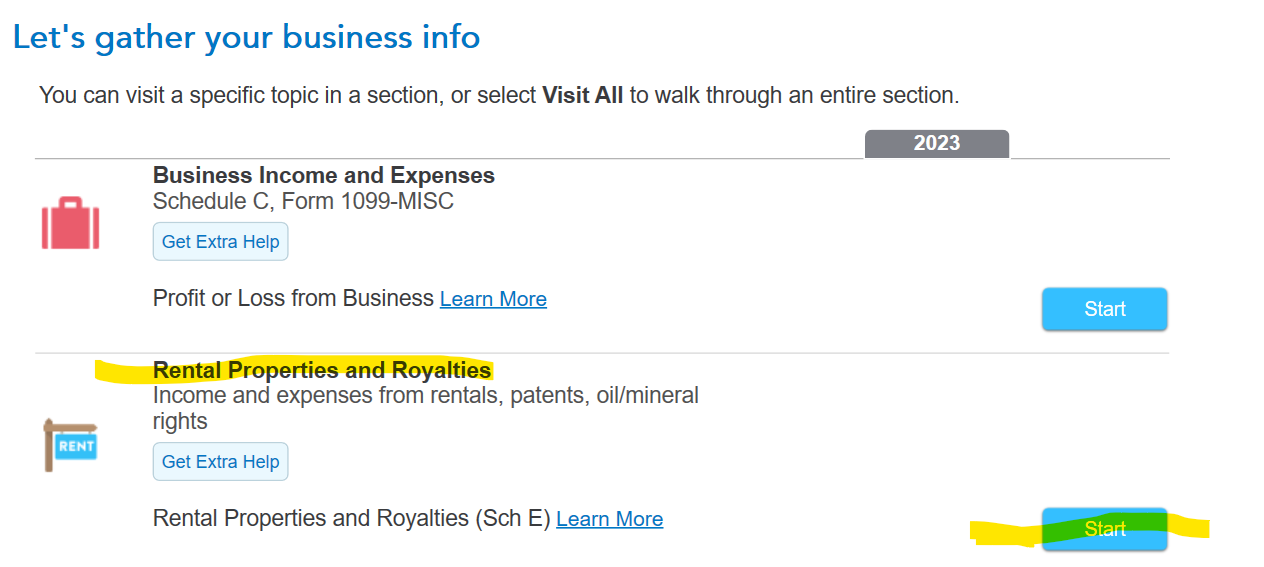1264x567 pixels.
Task: Click the Business Income and Expenses heading
Action: (323, 176)
